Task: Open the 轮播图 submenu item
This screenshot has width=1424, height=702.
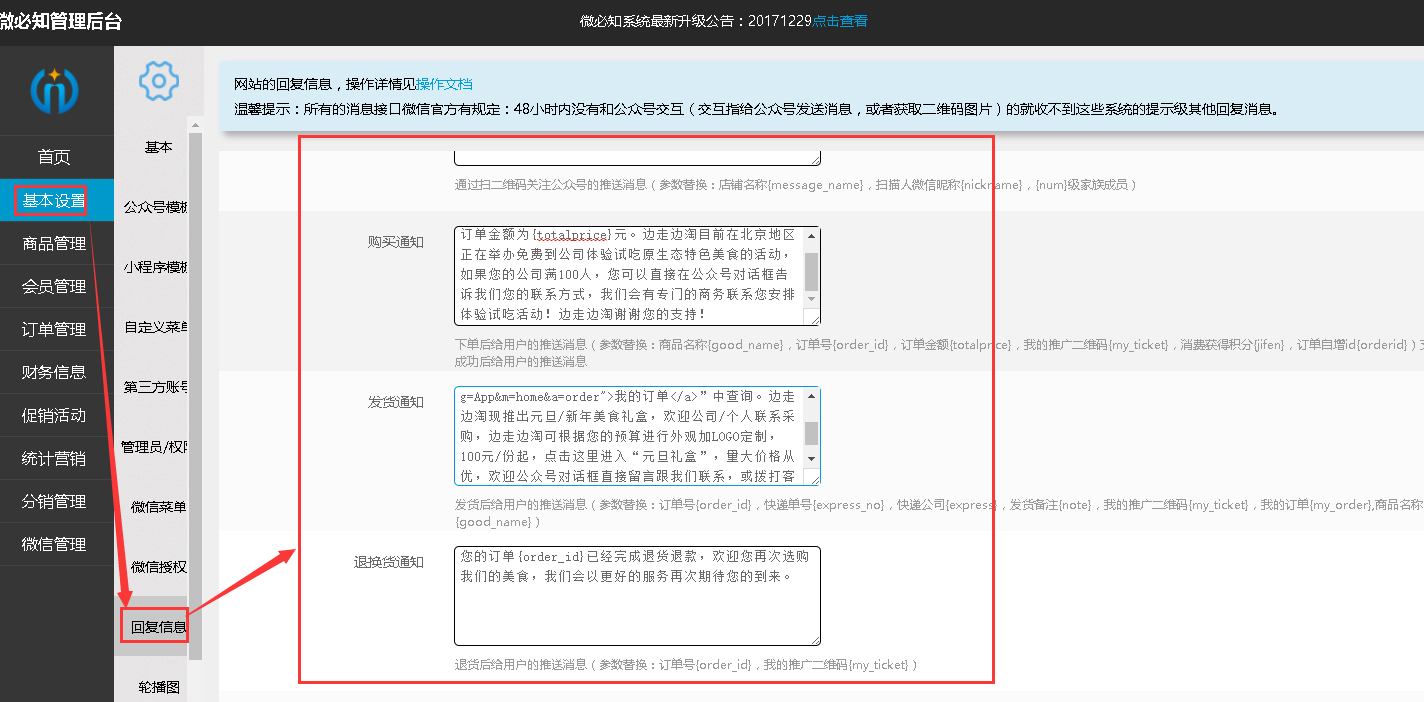Action: point(158,687)
